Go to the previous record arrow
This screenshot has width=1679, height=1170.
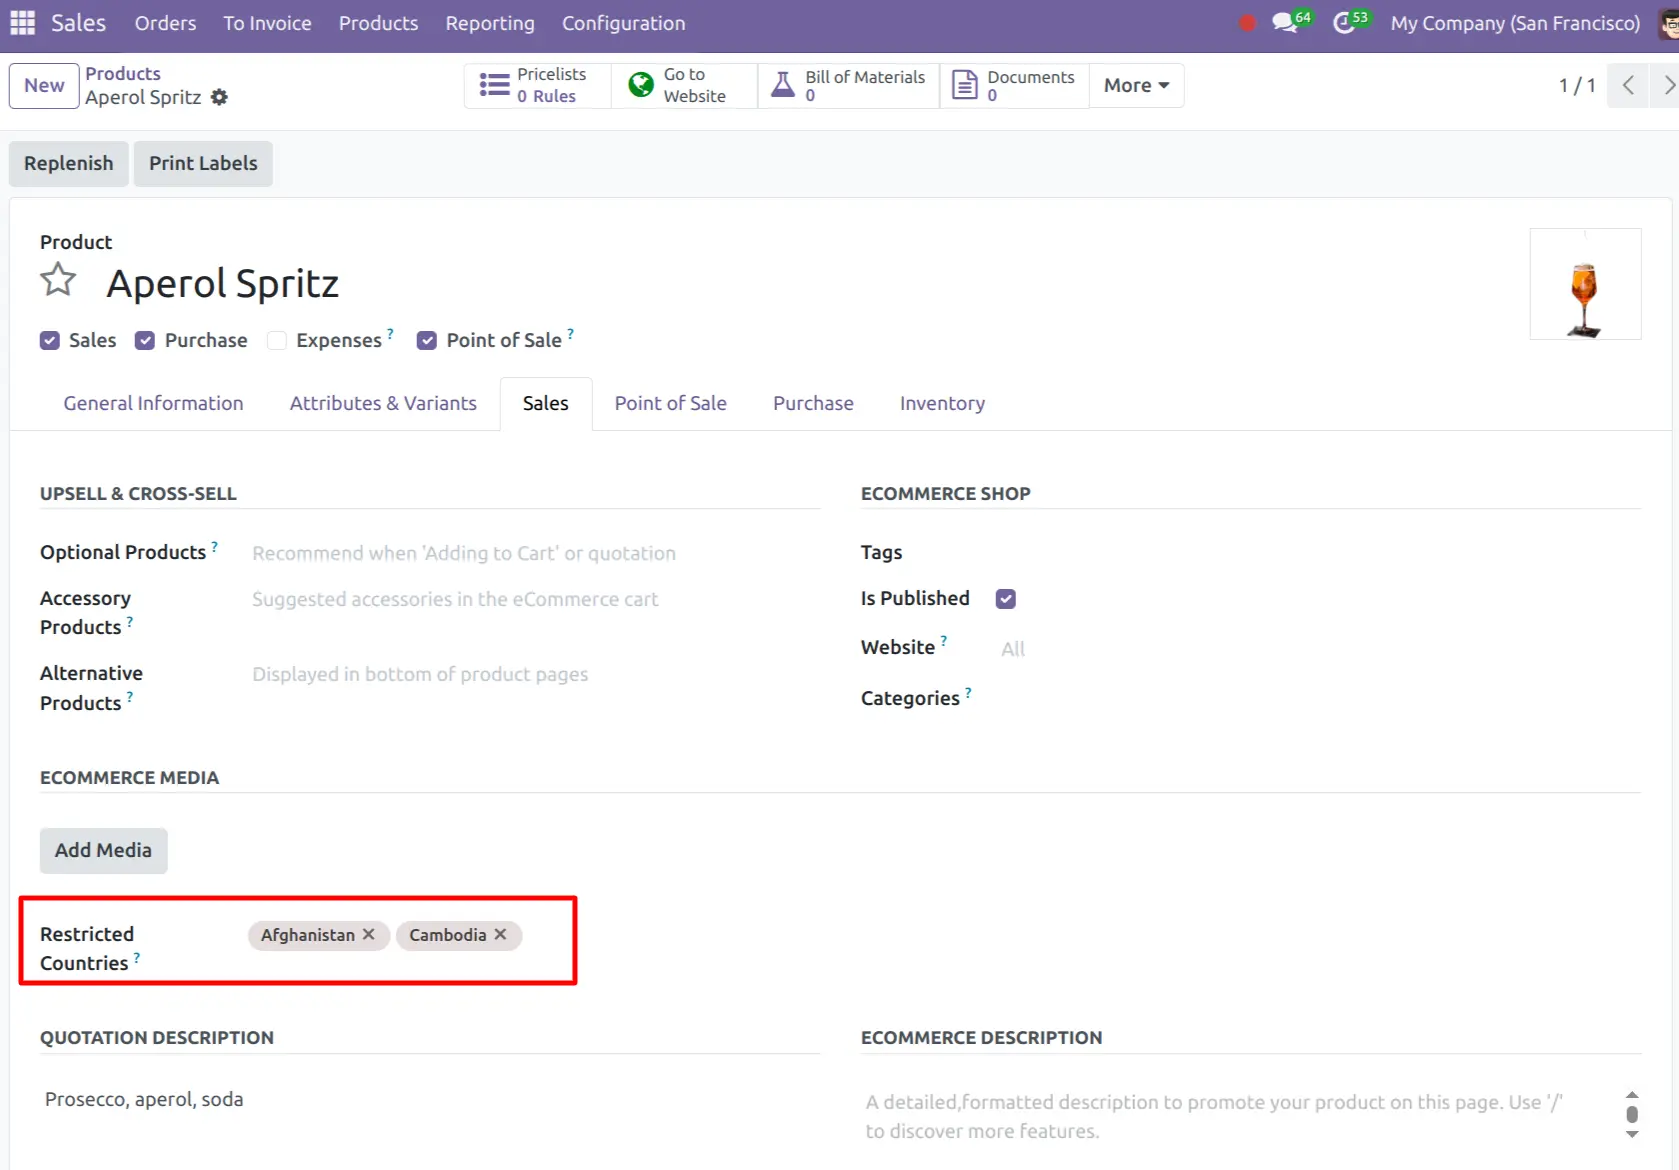pos(1628,85)
